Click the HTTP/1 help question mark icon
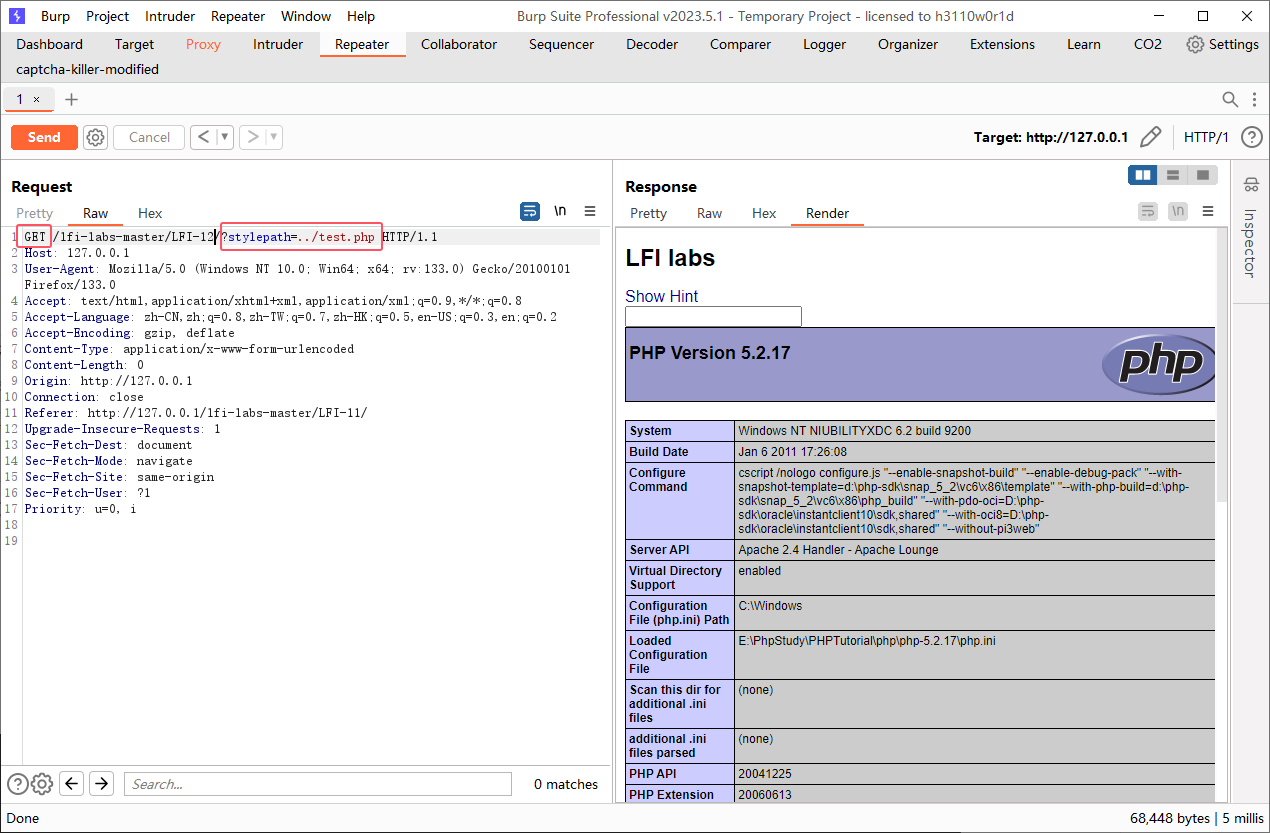 pos(1251,137)
